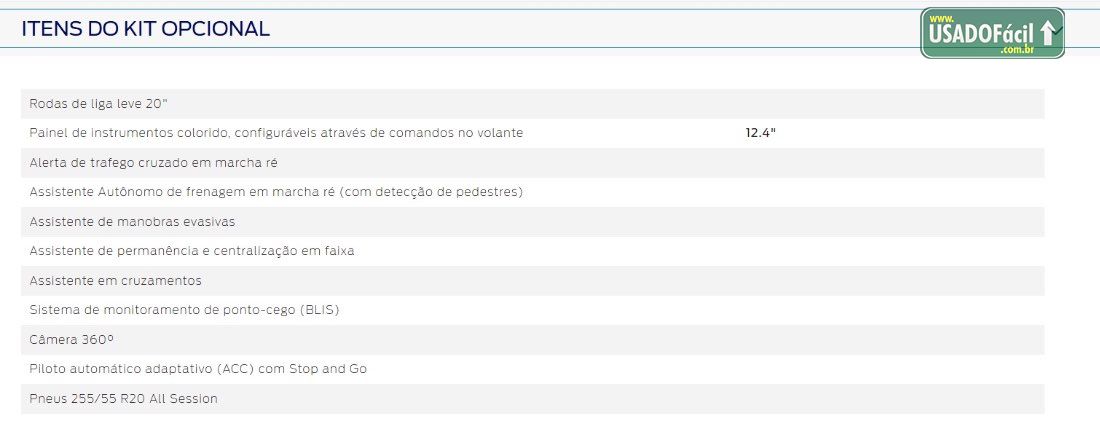Click the white up arrow in logo

[x=1047, y=33]
